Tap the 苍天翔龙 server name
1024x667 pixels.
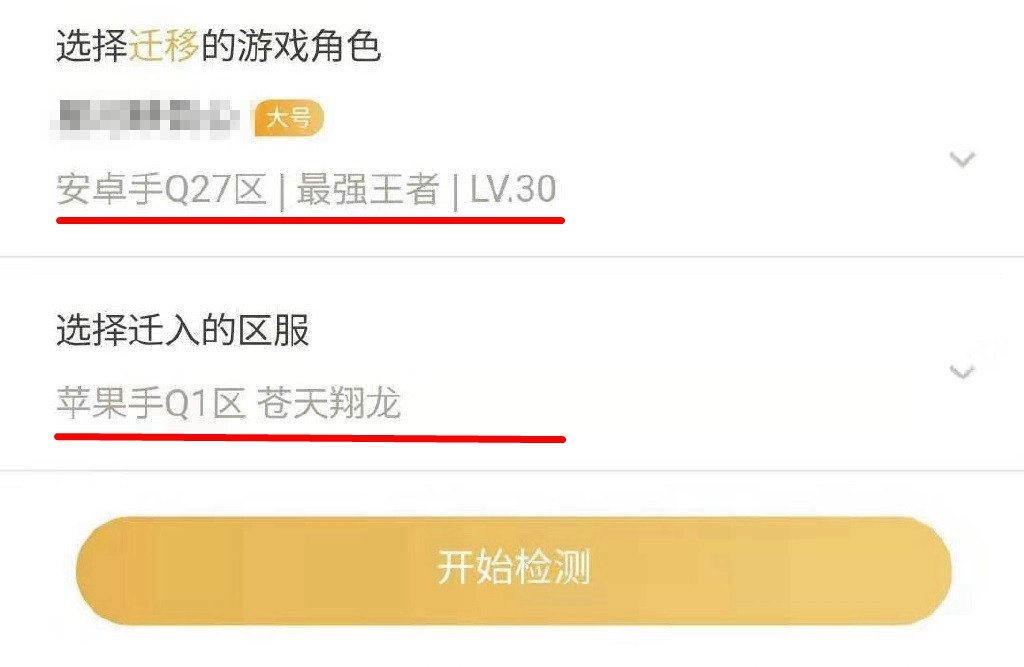[328, 402]
